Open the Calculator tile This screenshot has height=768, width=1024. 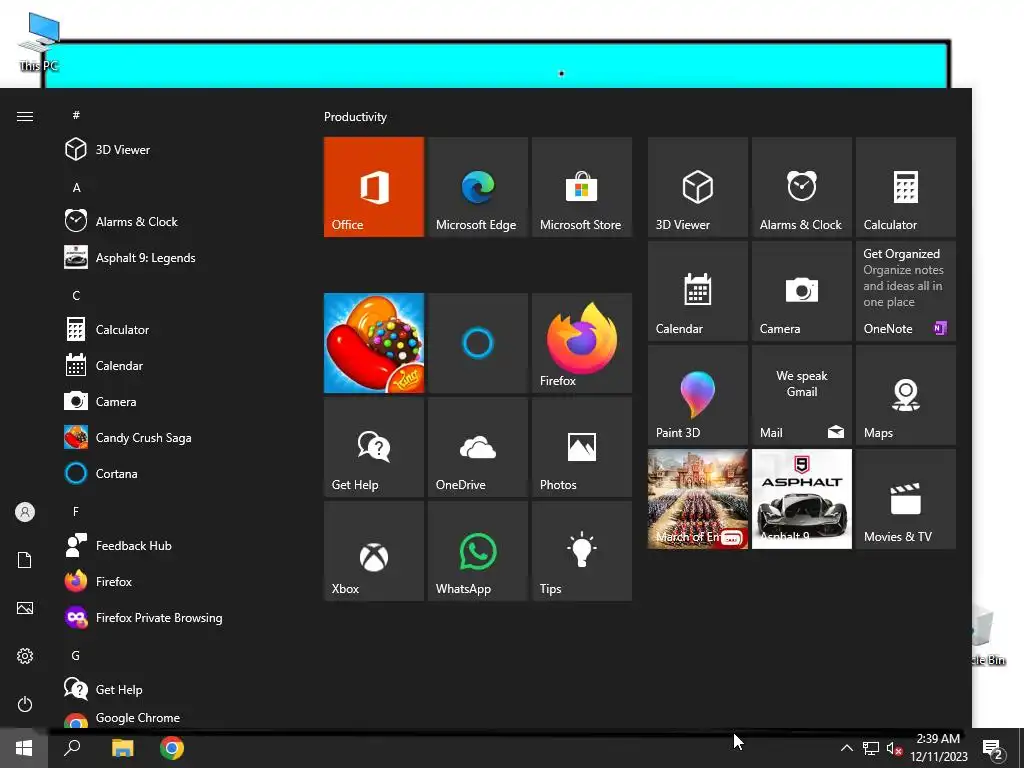click(905, 187)
